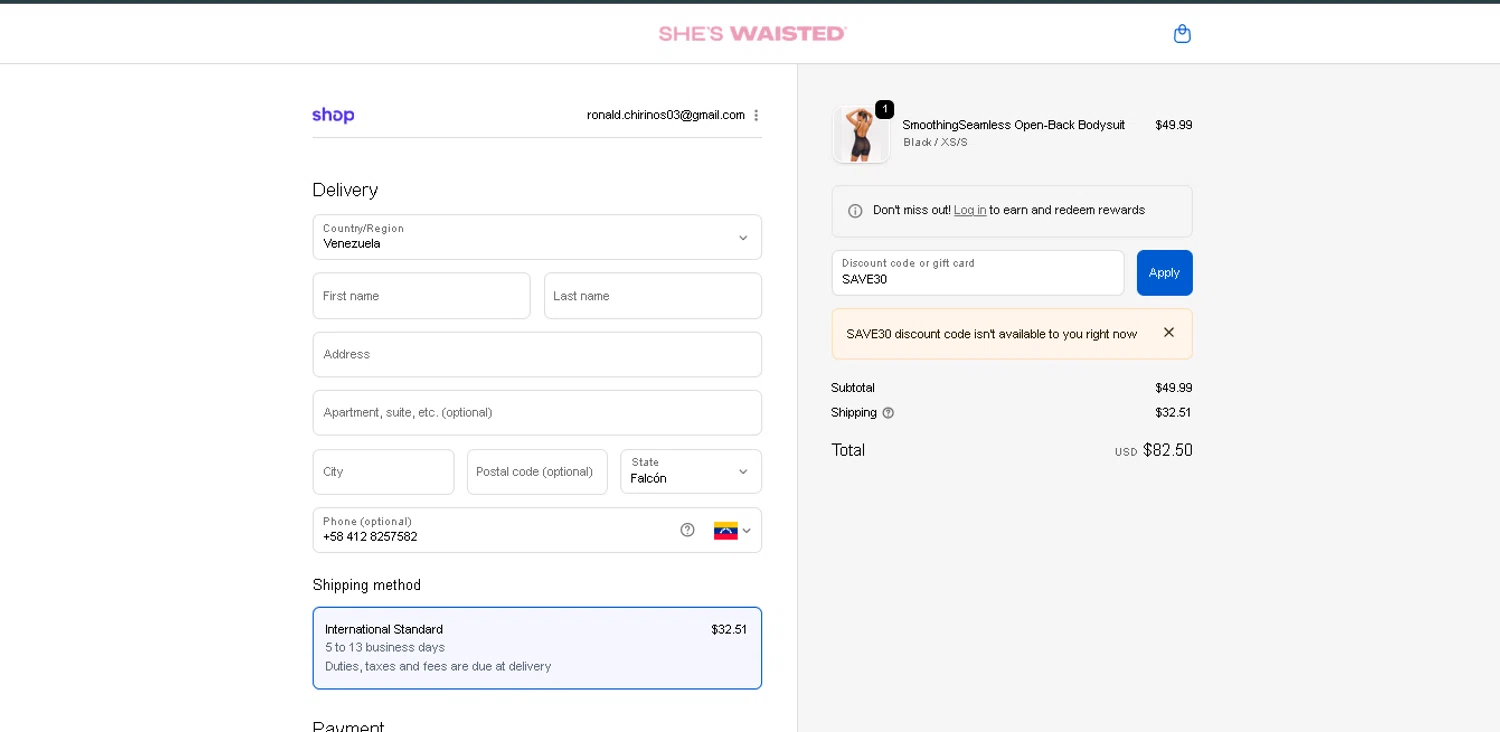Click the Black / XS/S variant text
Viewport: 1500px width, 732px height.
point(935,142)
